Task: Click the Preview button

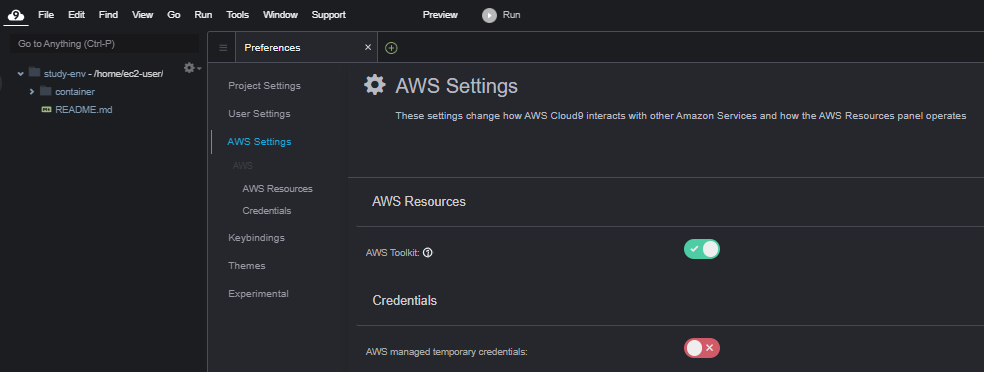Action: click(440, 15)
